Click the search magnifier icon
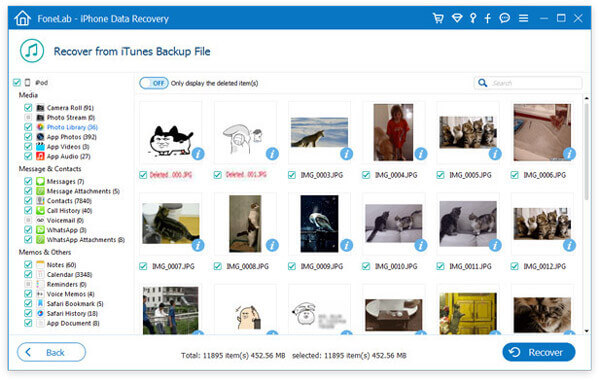The height and width of the screenshot is (381, 600). [x=483, y=83]
